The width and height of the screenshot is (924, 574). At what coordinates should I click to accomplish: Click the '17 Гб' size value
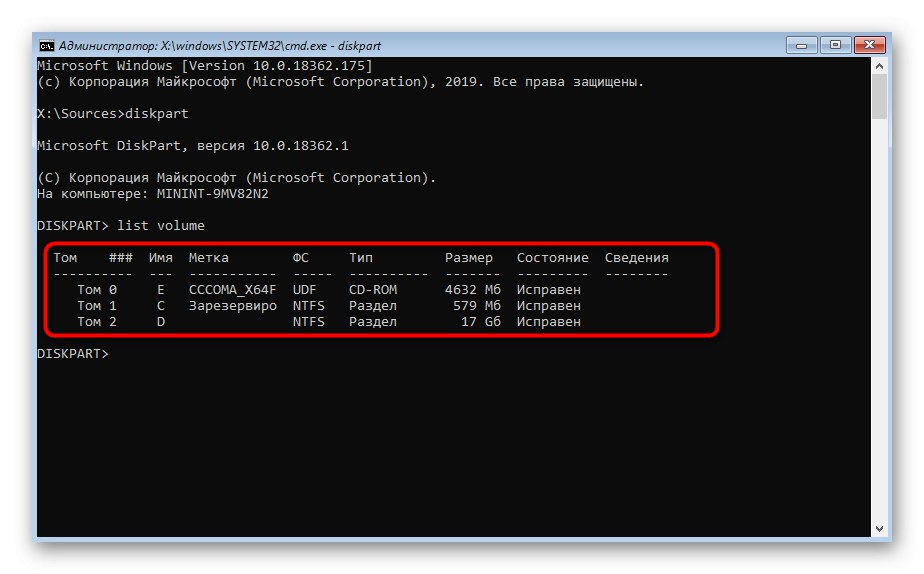481,322
